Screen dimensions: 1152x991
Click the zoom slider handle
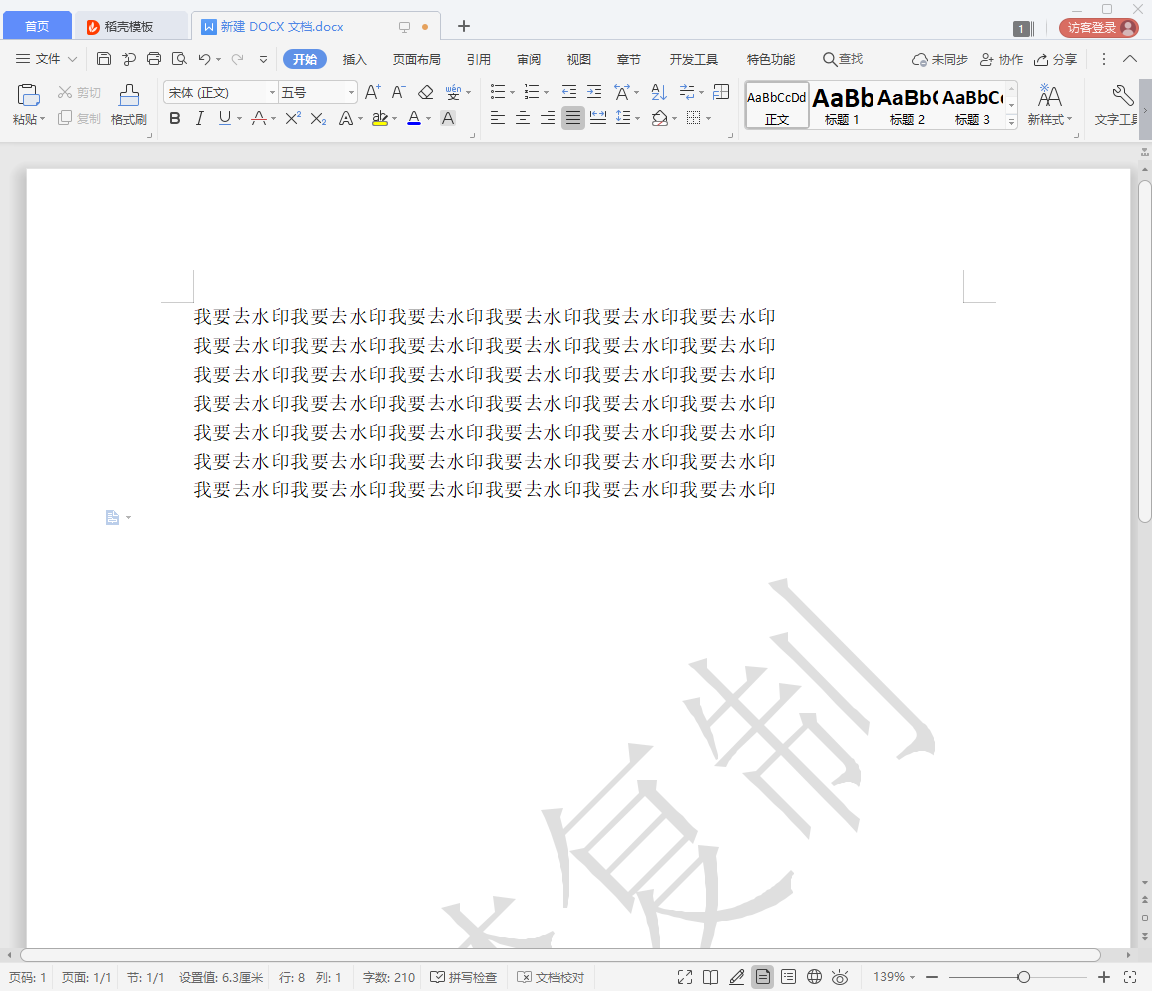(x=1023, y=977)
